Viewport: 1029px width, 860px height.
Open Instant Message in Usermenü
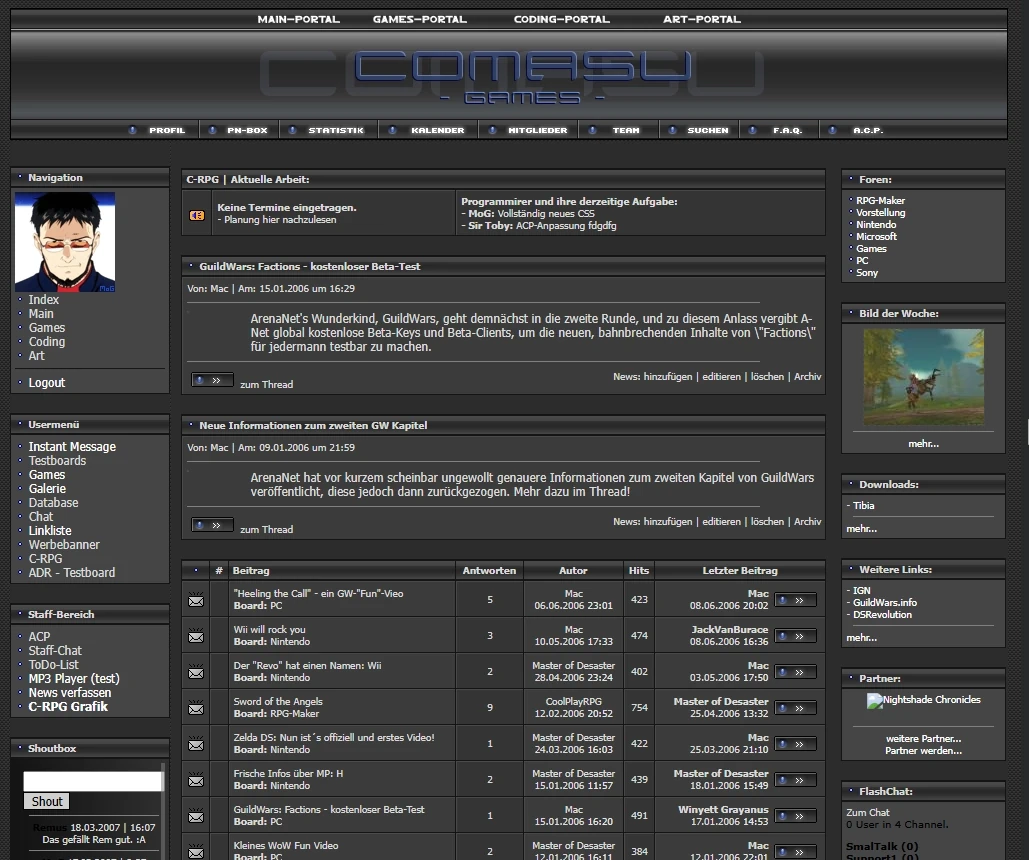click(72, 446)
